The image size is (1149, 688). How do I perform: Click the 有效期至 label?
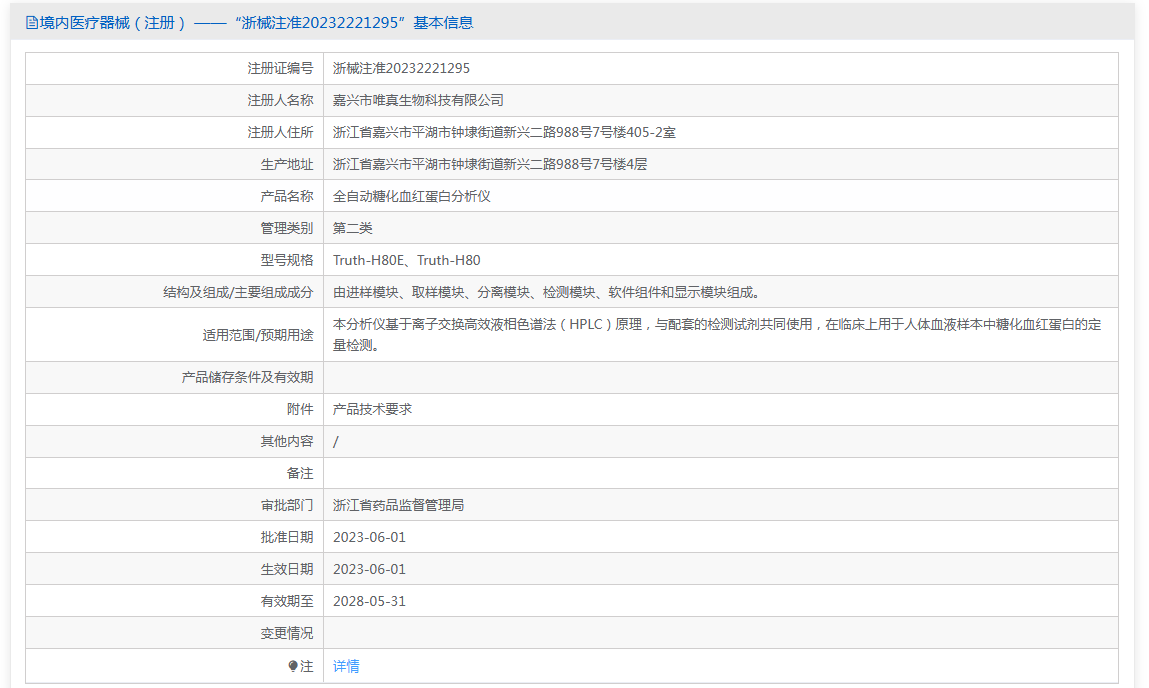pos(287,602)
